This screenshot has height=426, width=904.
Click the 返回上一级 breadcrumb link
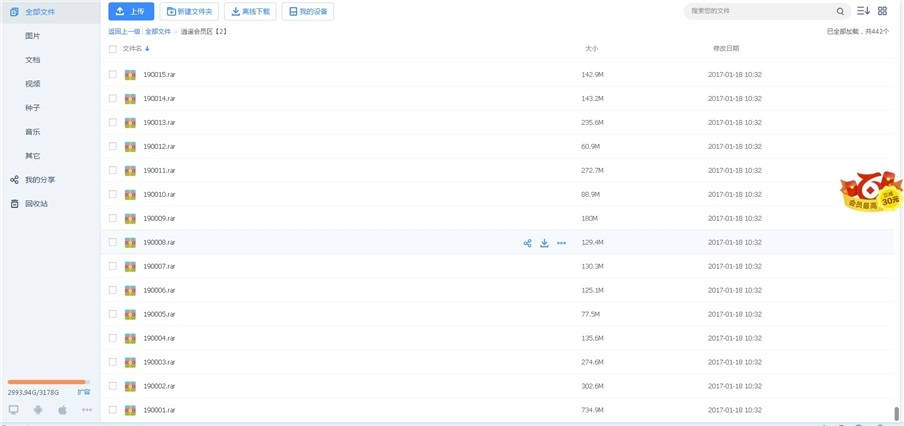point(124,32)
